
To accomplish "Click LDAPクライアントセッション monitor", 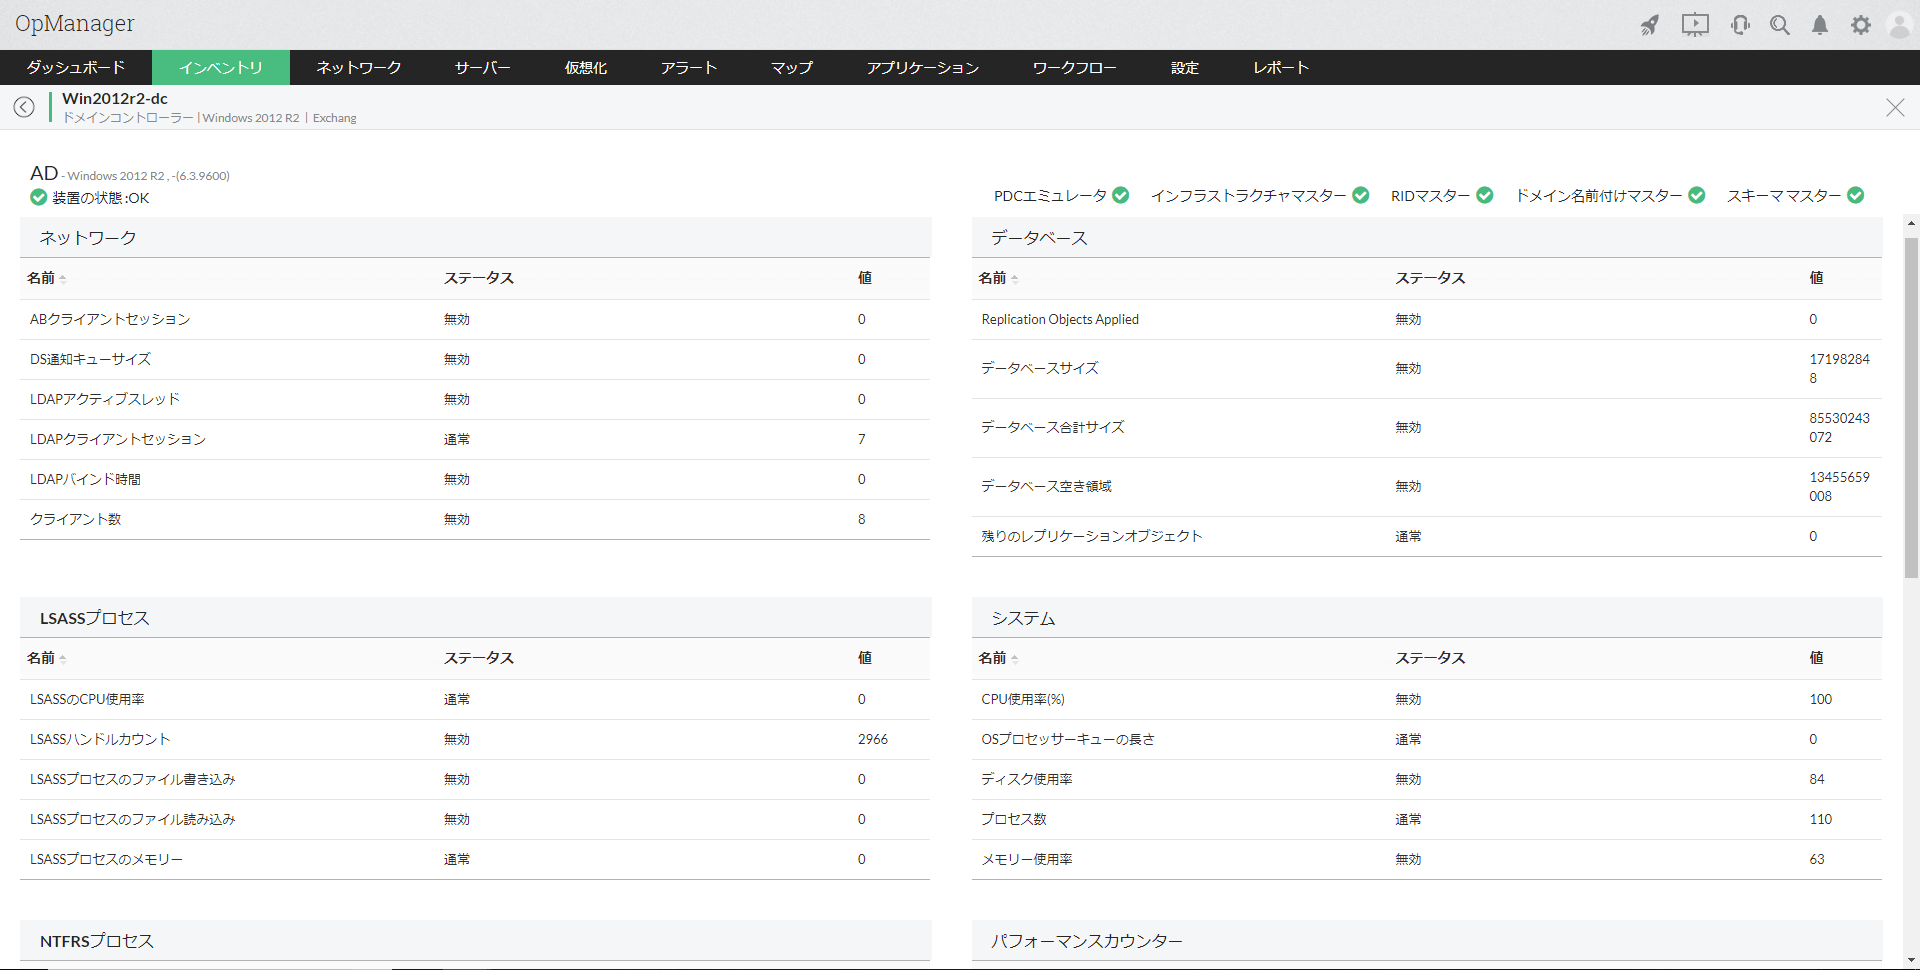I will [118, 439].
